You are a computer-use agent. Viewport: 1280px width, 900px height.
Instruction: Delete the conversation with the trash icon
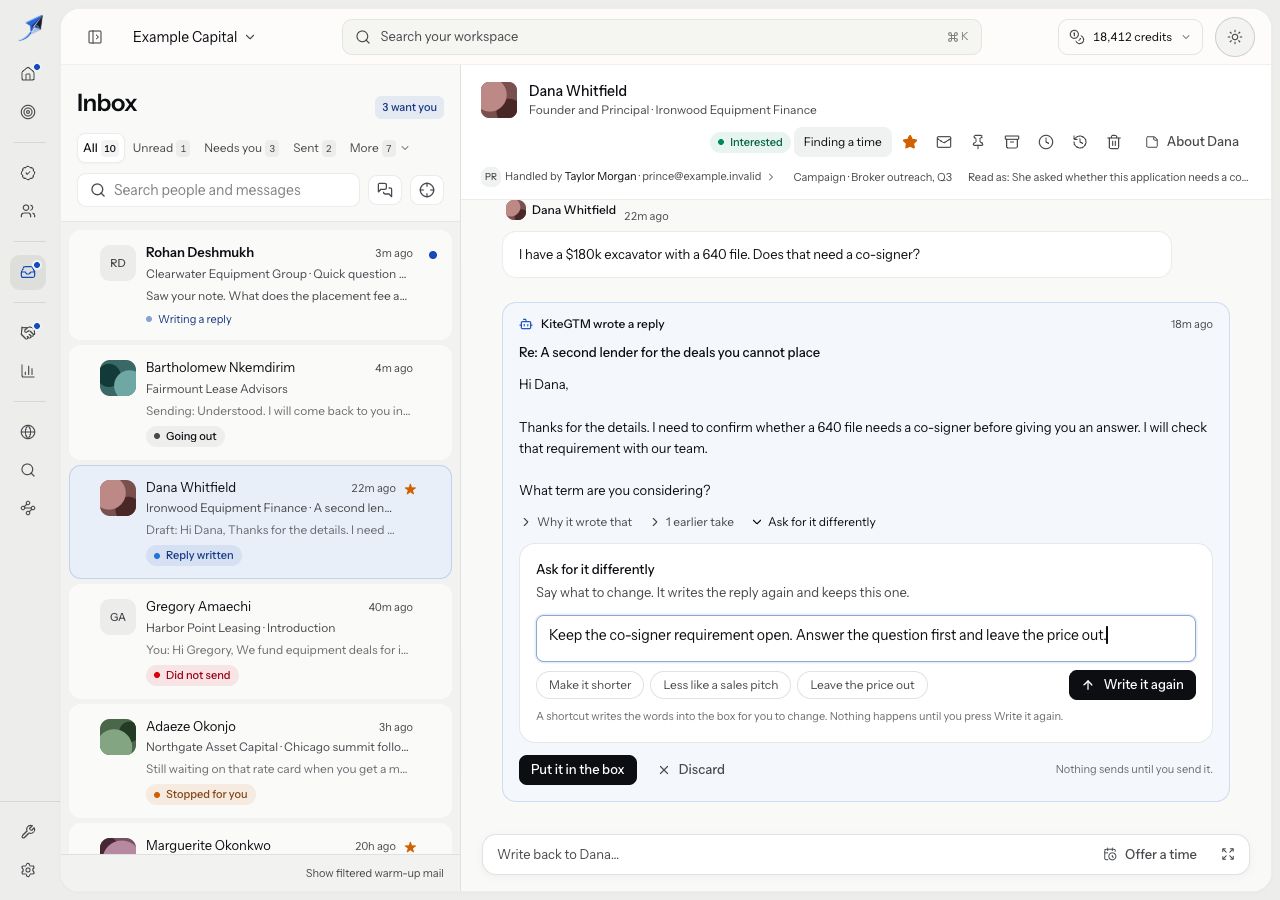(x=1114, y=142)
